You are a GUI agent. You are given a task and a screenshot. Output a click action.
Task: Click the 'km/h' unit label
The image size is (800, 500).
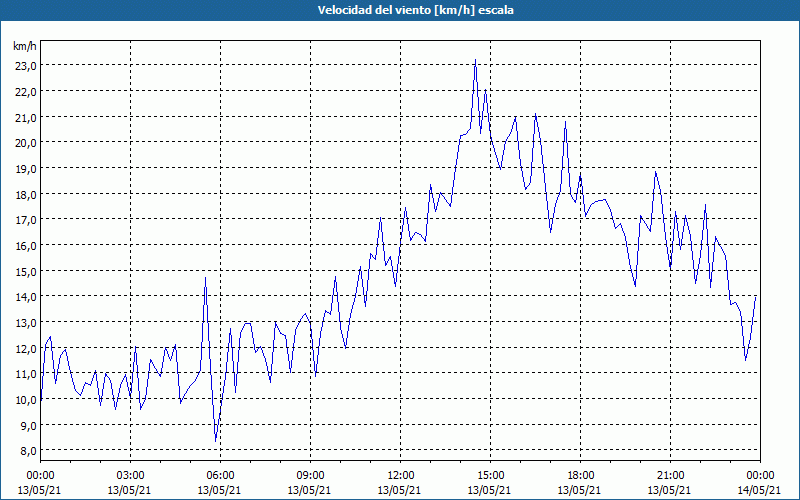(25, 46)
